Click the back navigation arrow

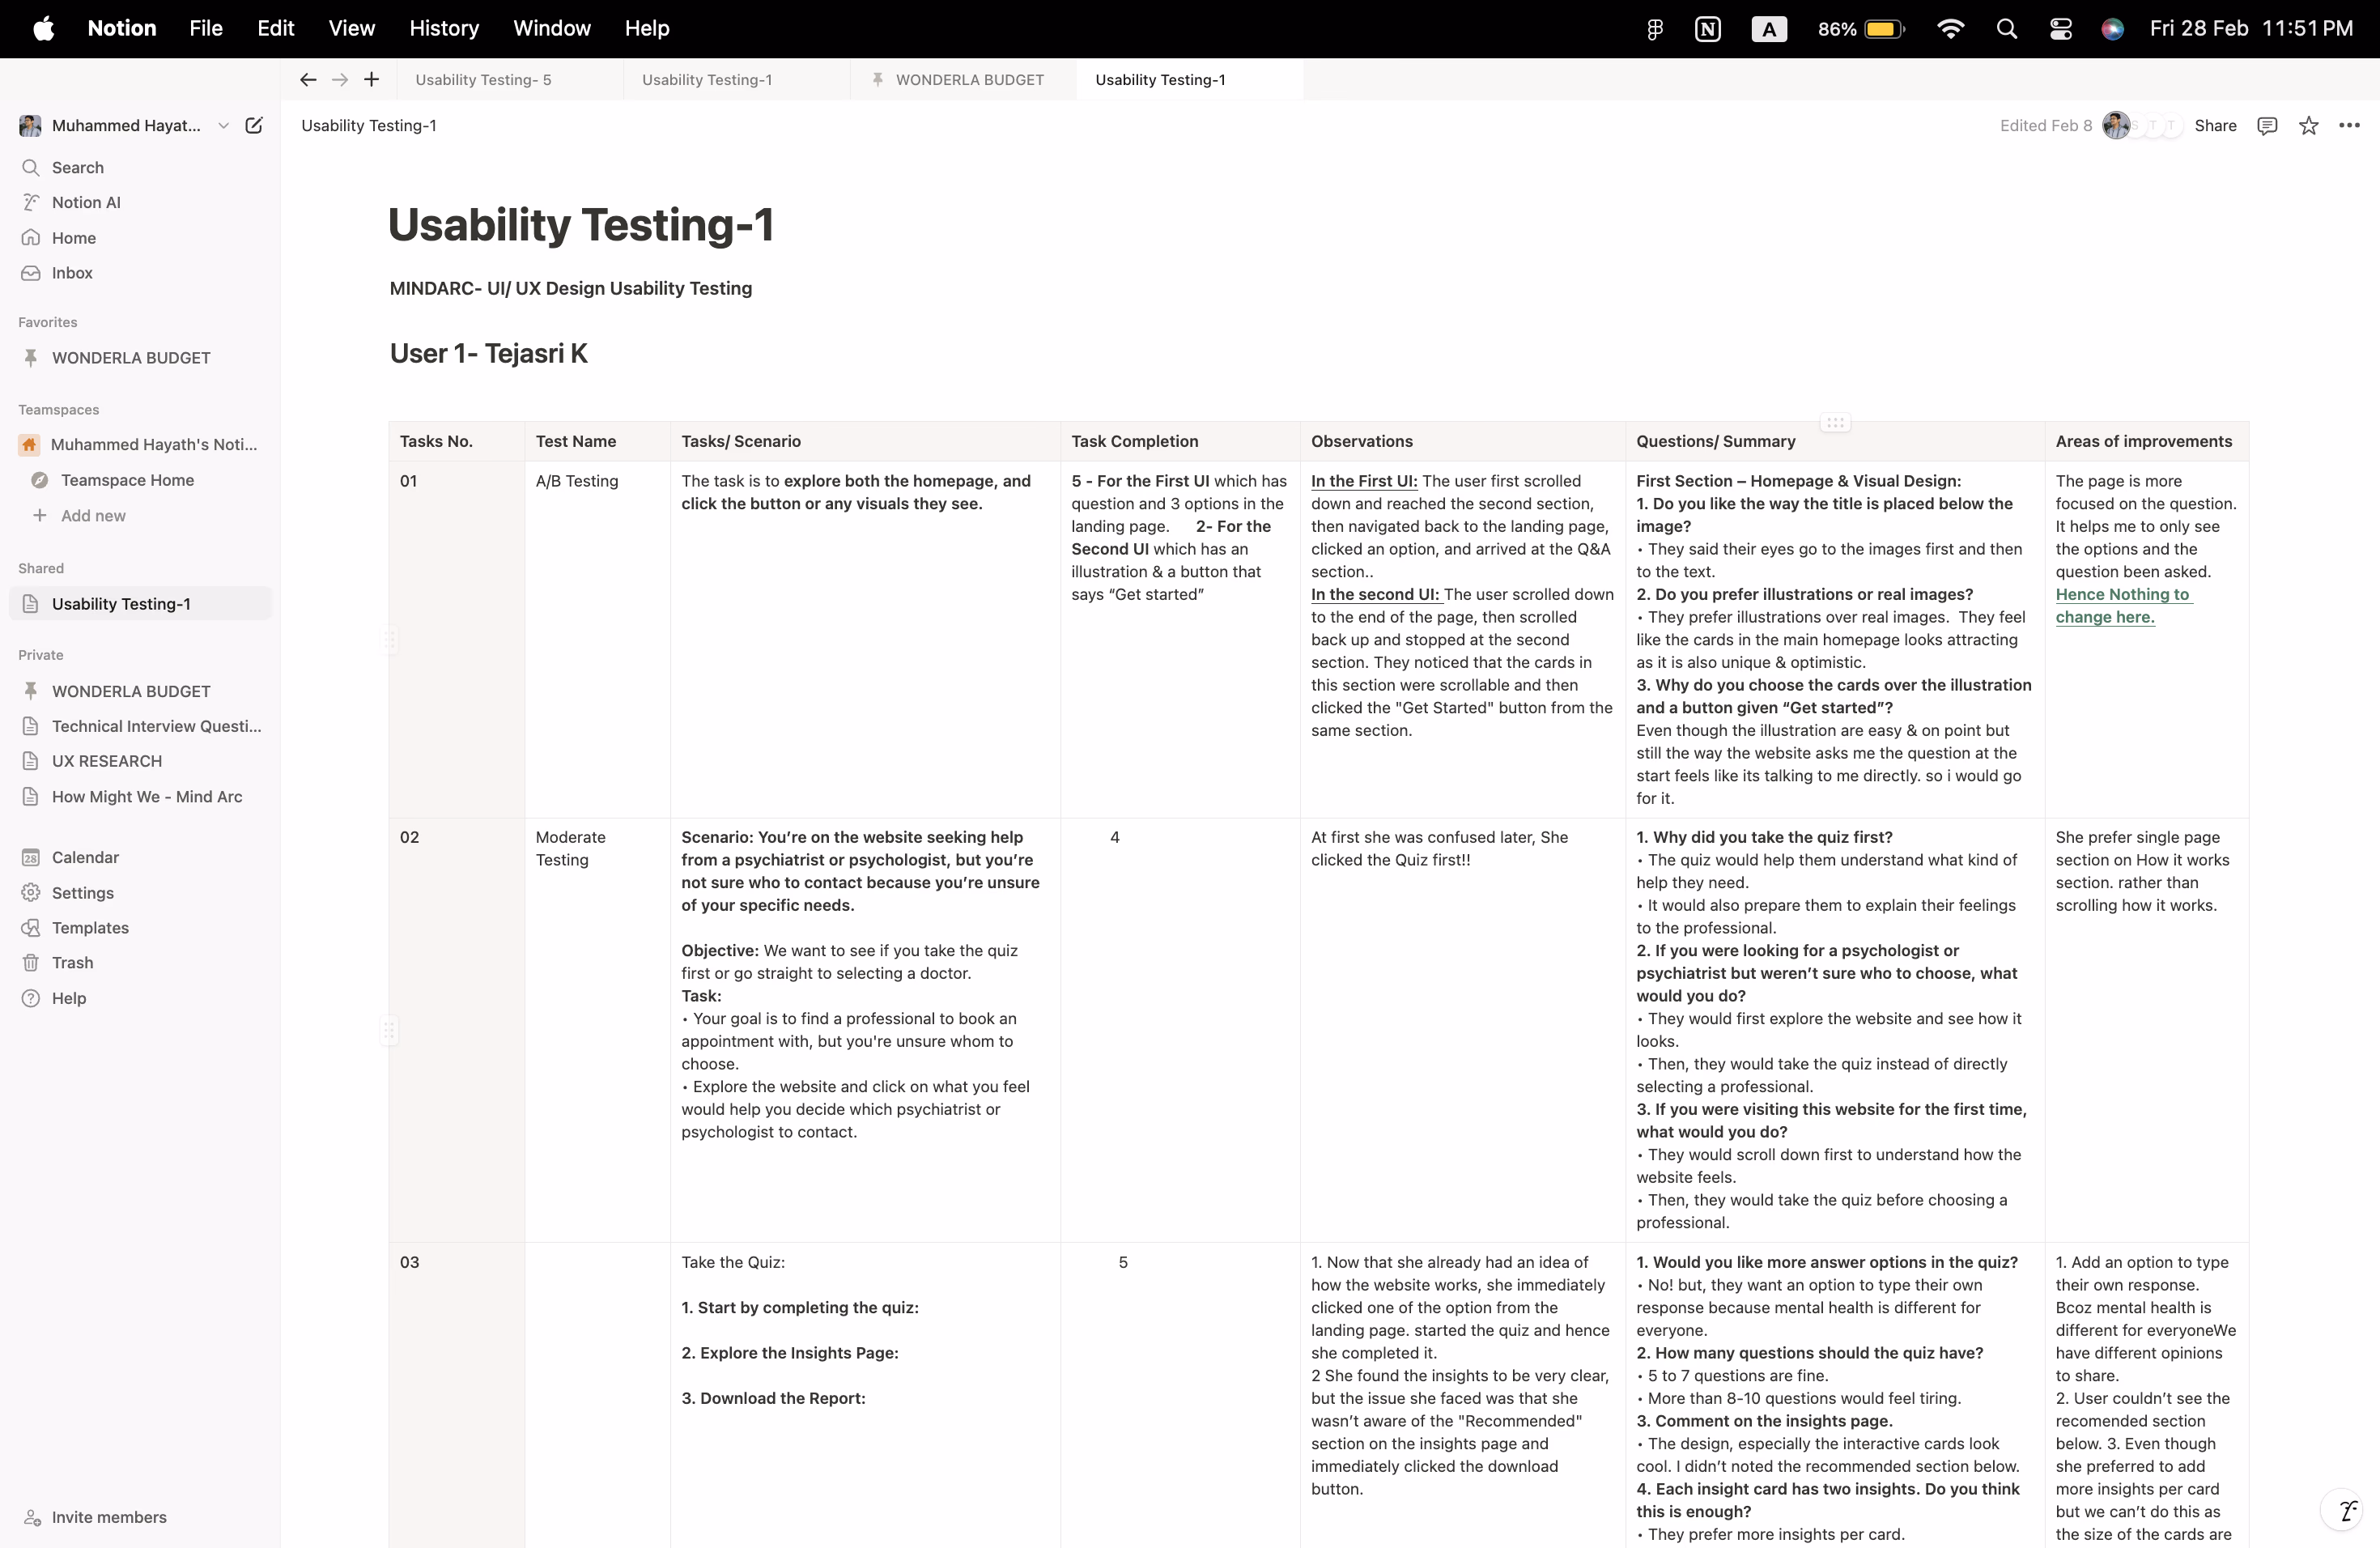308,80
